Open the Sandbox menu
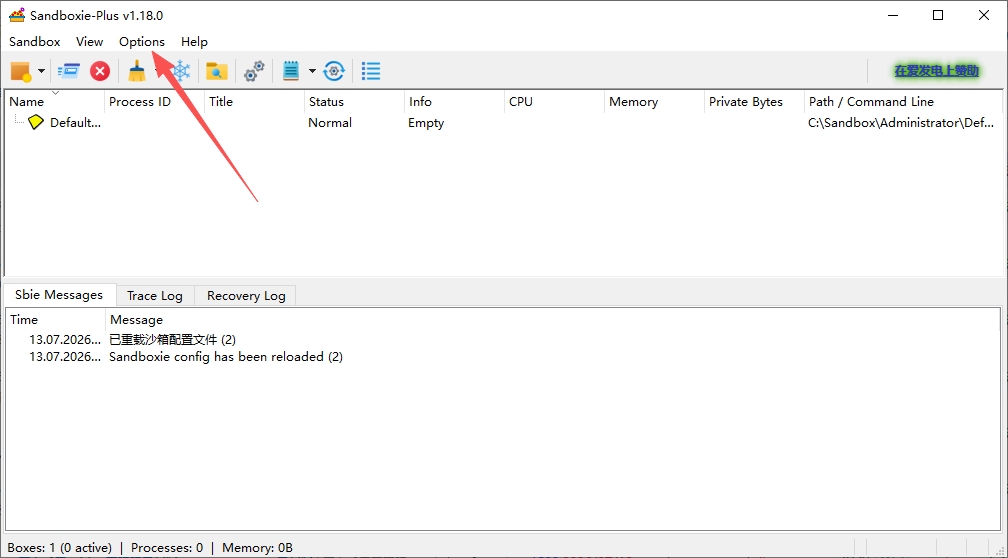The height and width of the screenshot is (558, 1008). tap(35, 42)
